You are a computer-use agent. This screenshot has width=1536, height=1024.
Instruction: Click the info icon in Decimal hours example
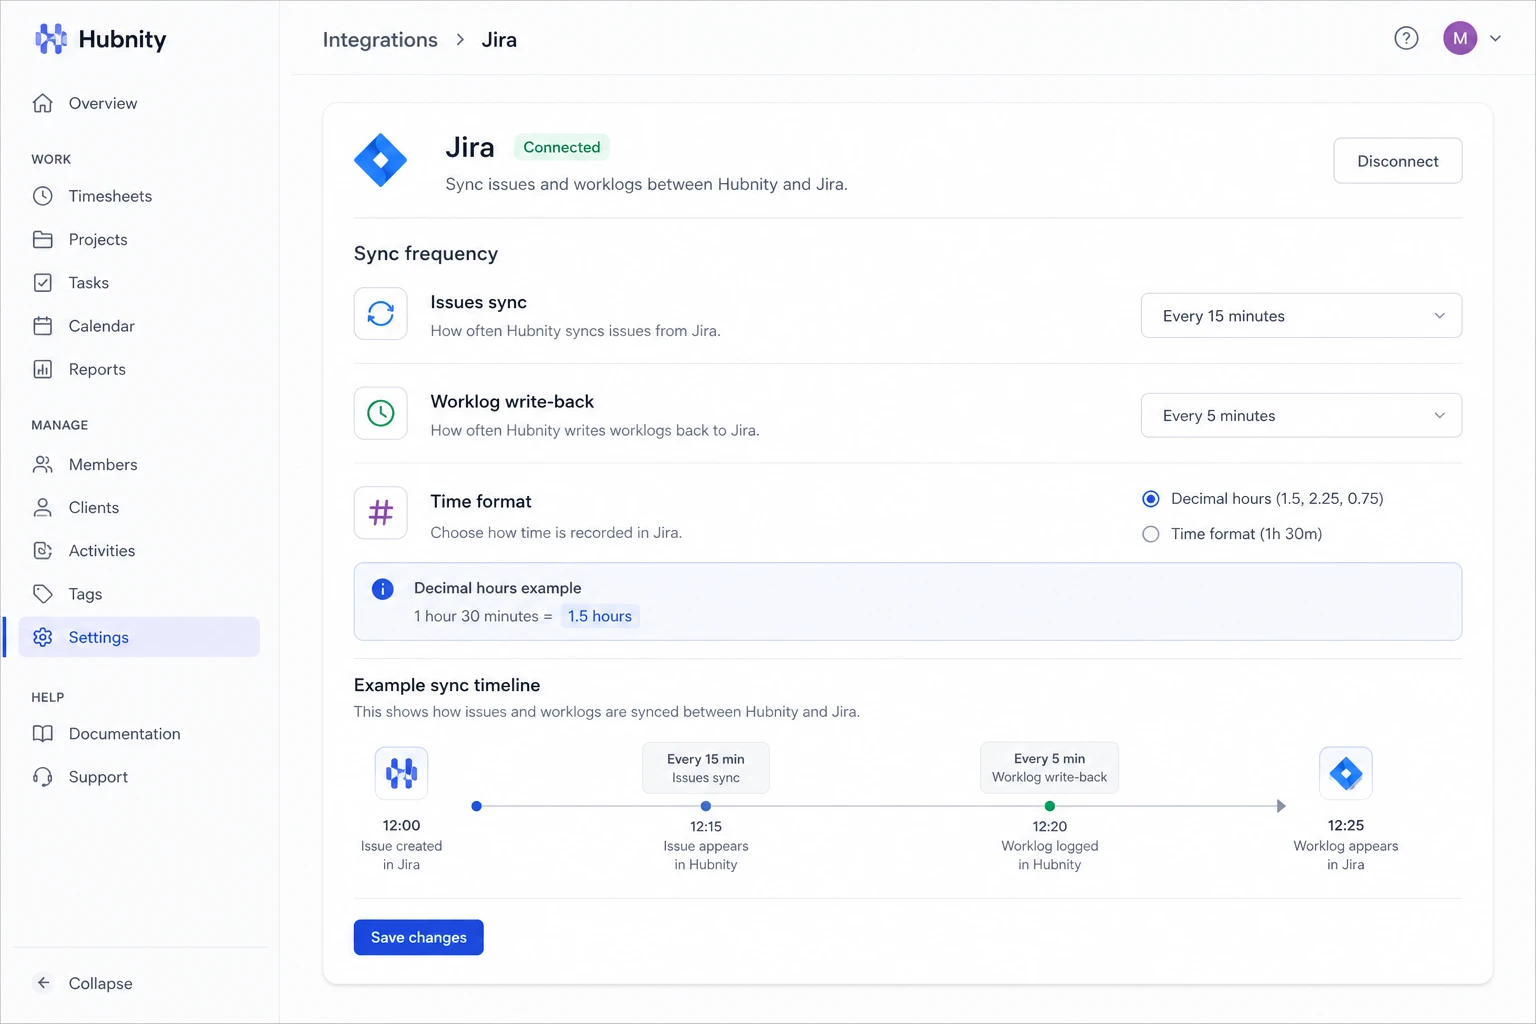click(382, 589)
